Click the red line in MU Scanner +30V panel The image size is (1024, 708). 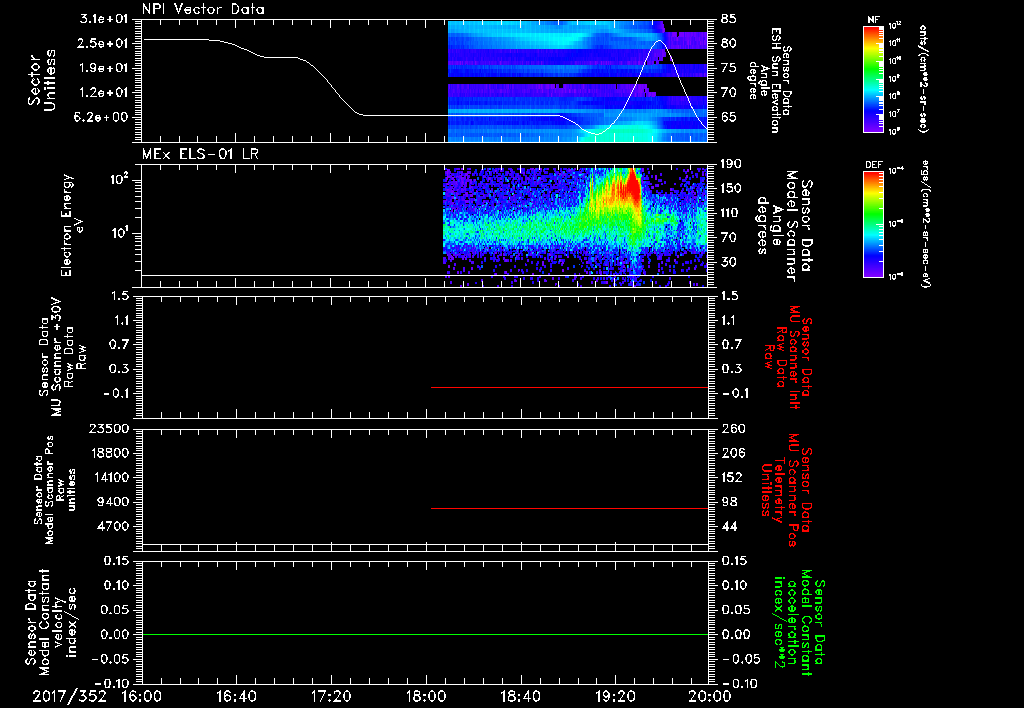[569, 387]
